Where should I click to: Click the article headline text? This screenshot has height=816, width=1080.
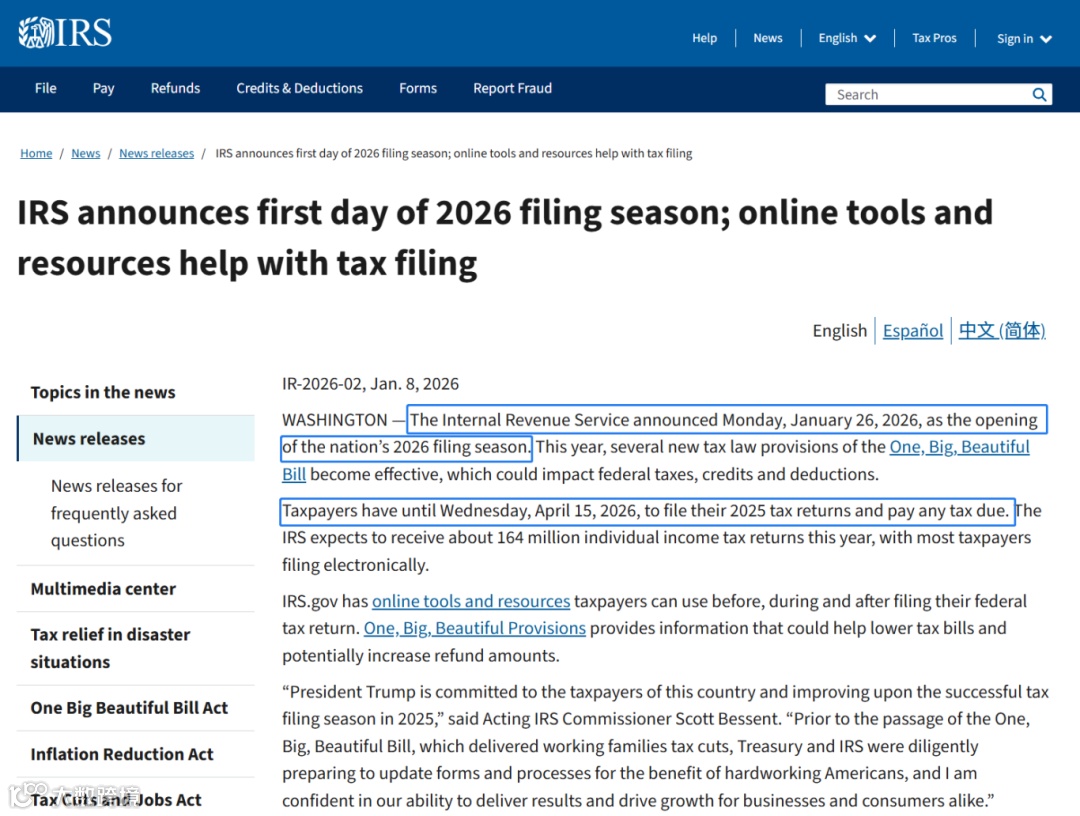pyautogui.click(x=505, y=238)
